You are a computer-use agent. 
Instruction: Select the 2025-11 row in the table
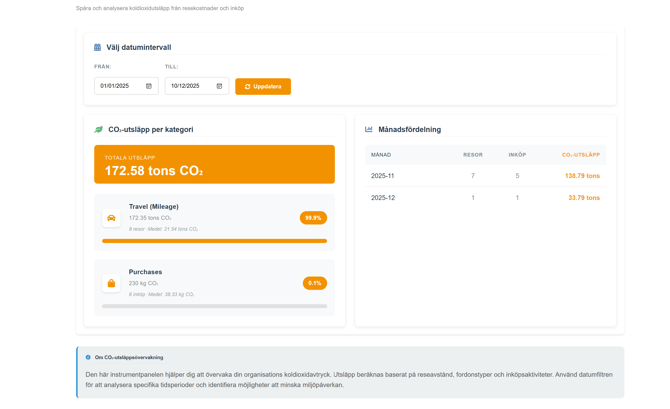tap(484, 176)
